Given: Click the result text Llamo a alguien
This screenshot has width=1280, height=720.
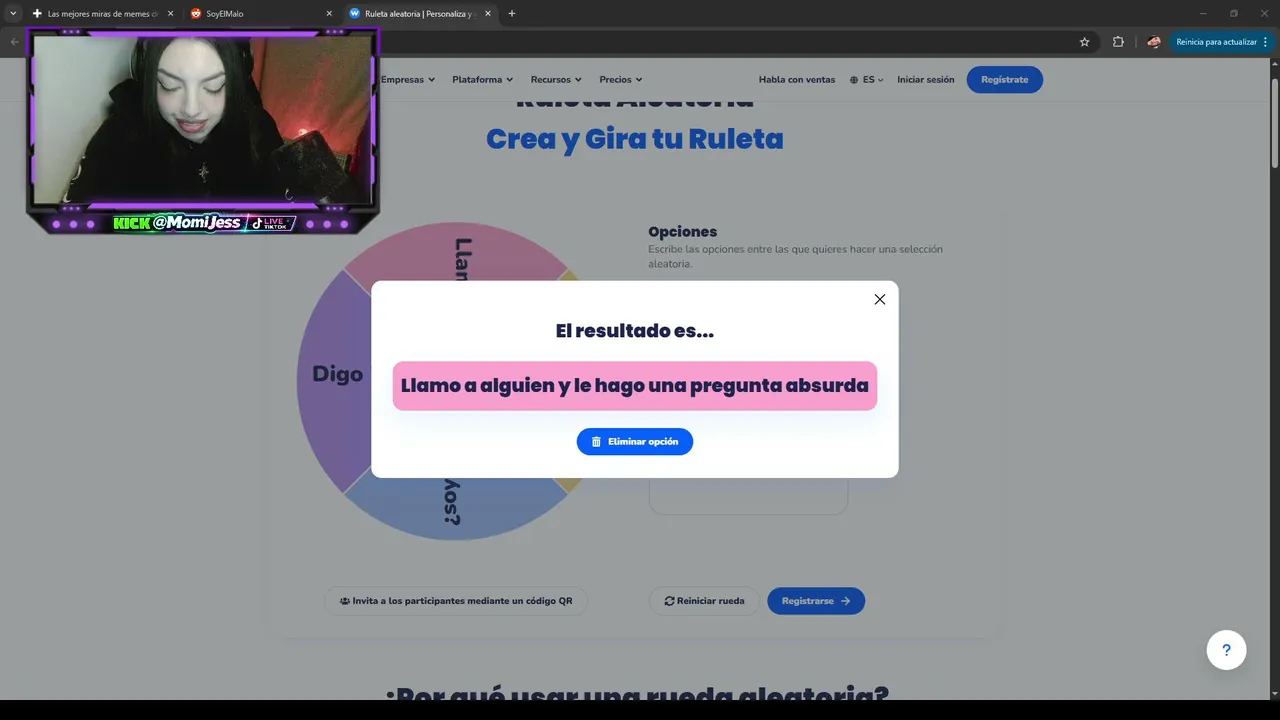Looking at the screenshot, I should pos(635,386).
